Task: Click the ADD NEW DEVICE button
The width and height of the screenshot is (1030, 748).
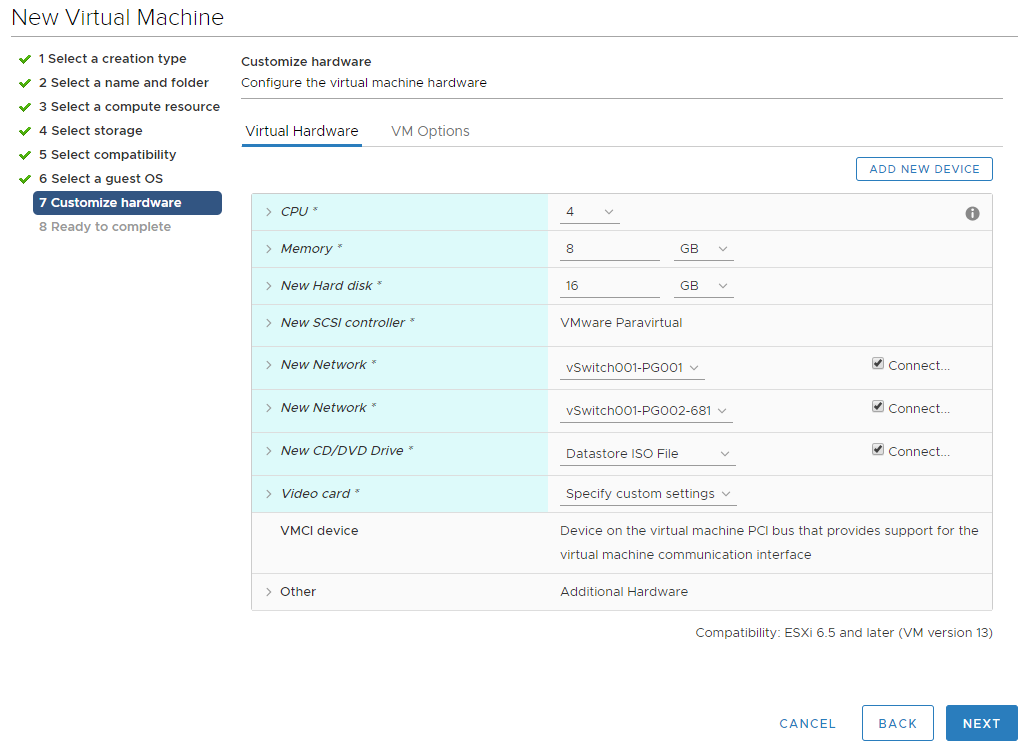Action: tap(923, 168)
